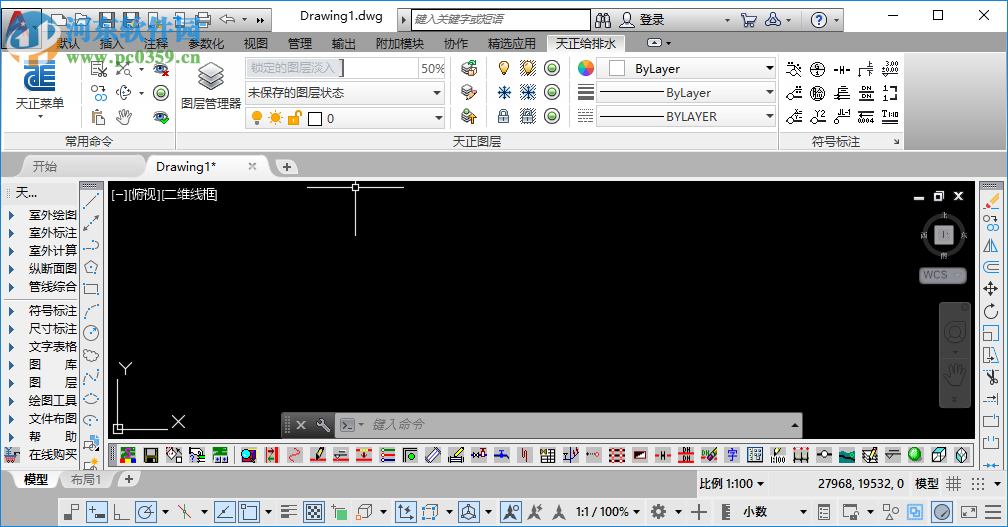
Task: Open the 小数 units dropdown
Action: pyautogui.click(x=773, y=512)
